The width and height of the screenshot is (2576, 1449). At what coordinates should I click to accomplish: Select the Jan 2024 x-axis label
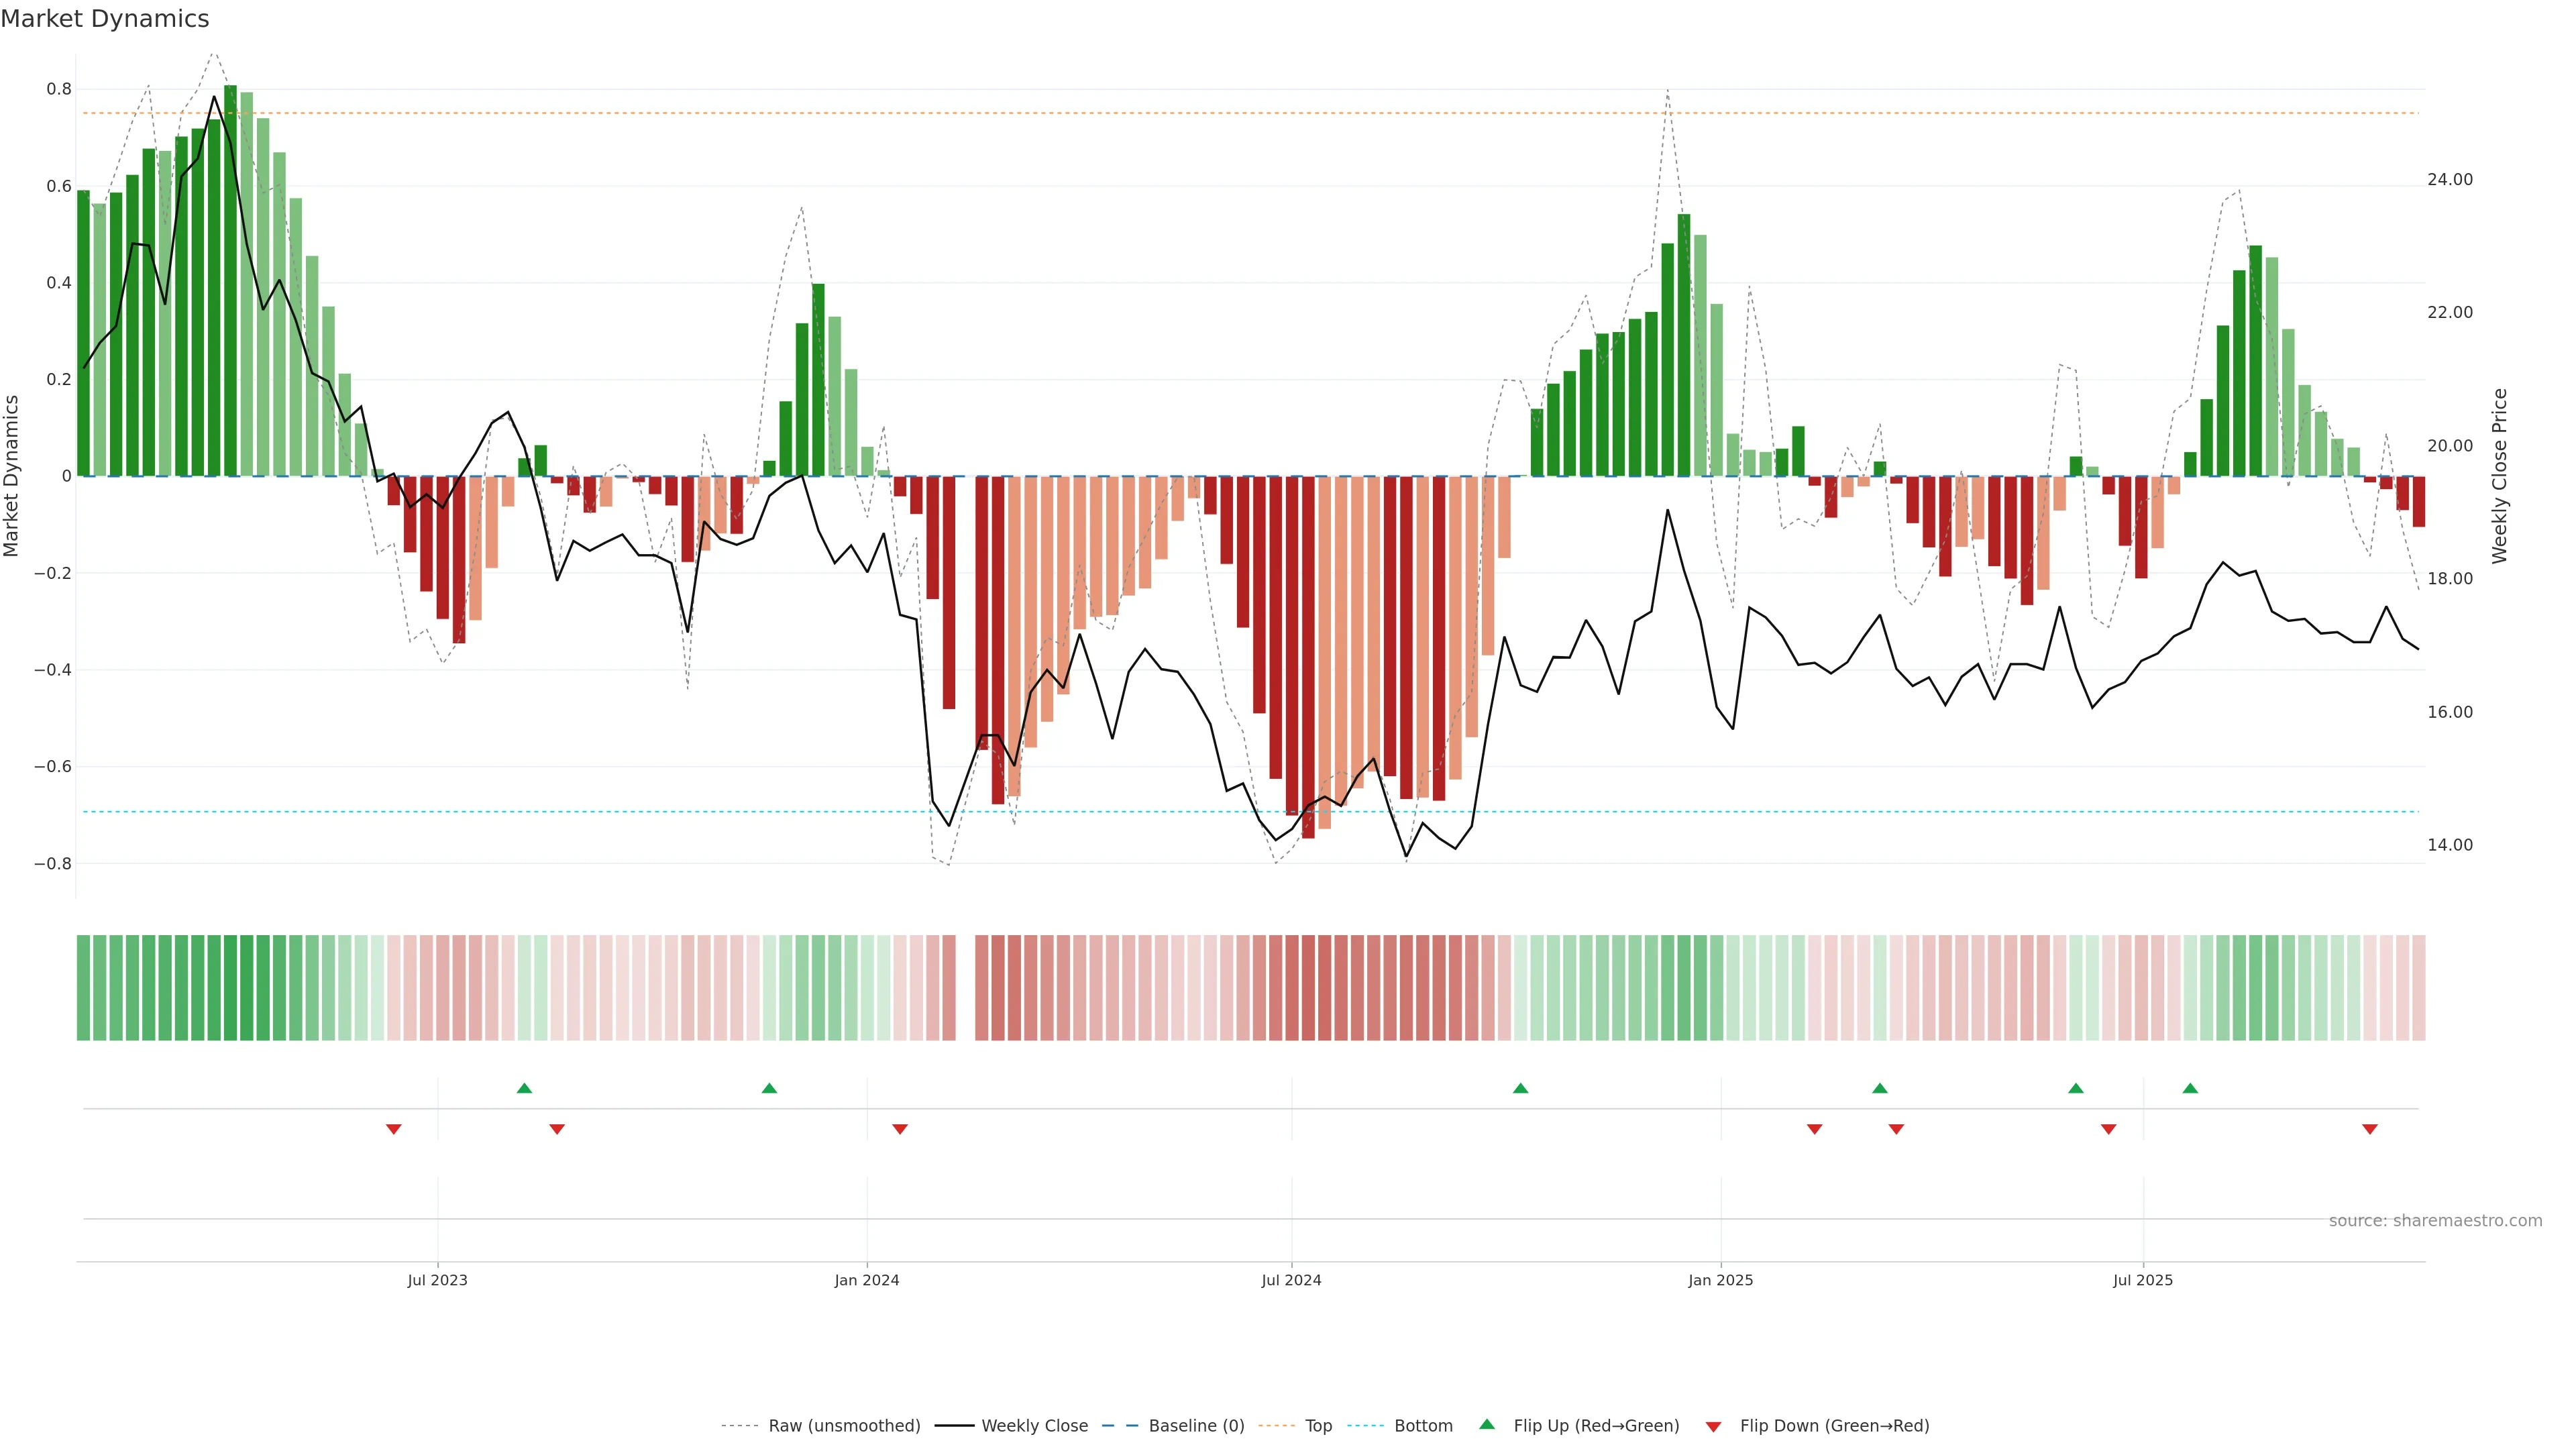pos(867,1280)
